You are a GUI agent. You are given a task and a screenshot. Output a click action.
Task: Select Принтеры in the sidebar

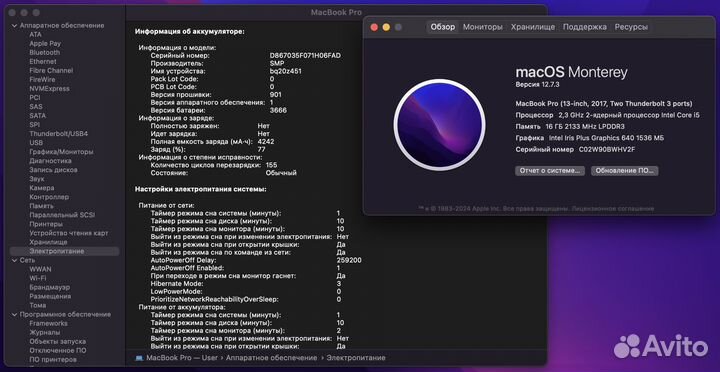[x=46, y=224]
